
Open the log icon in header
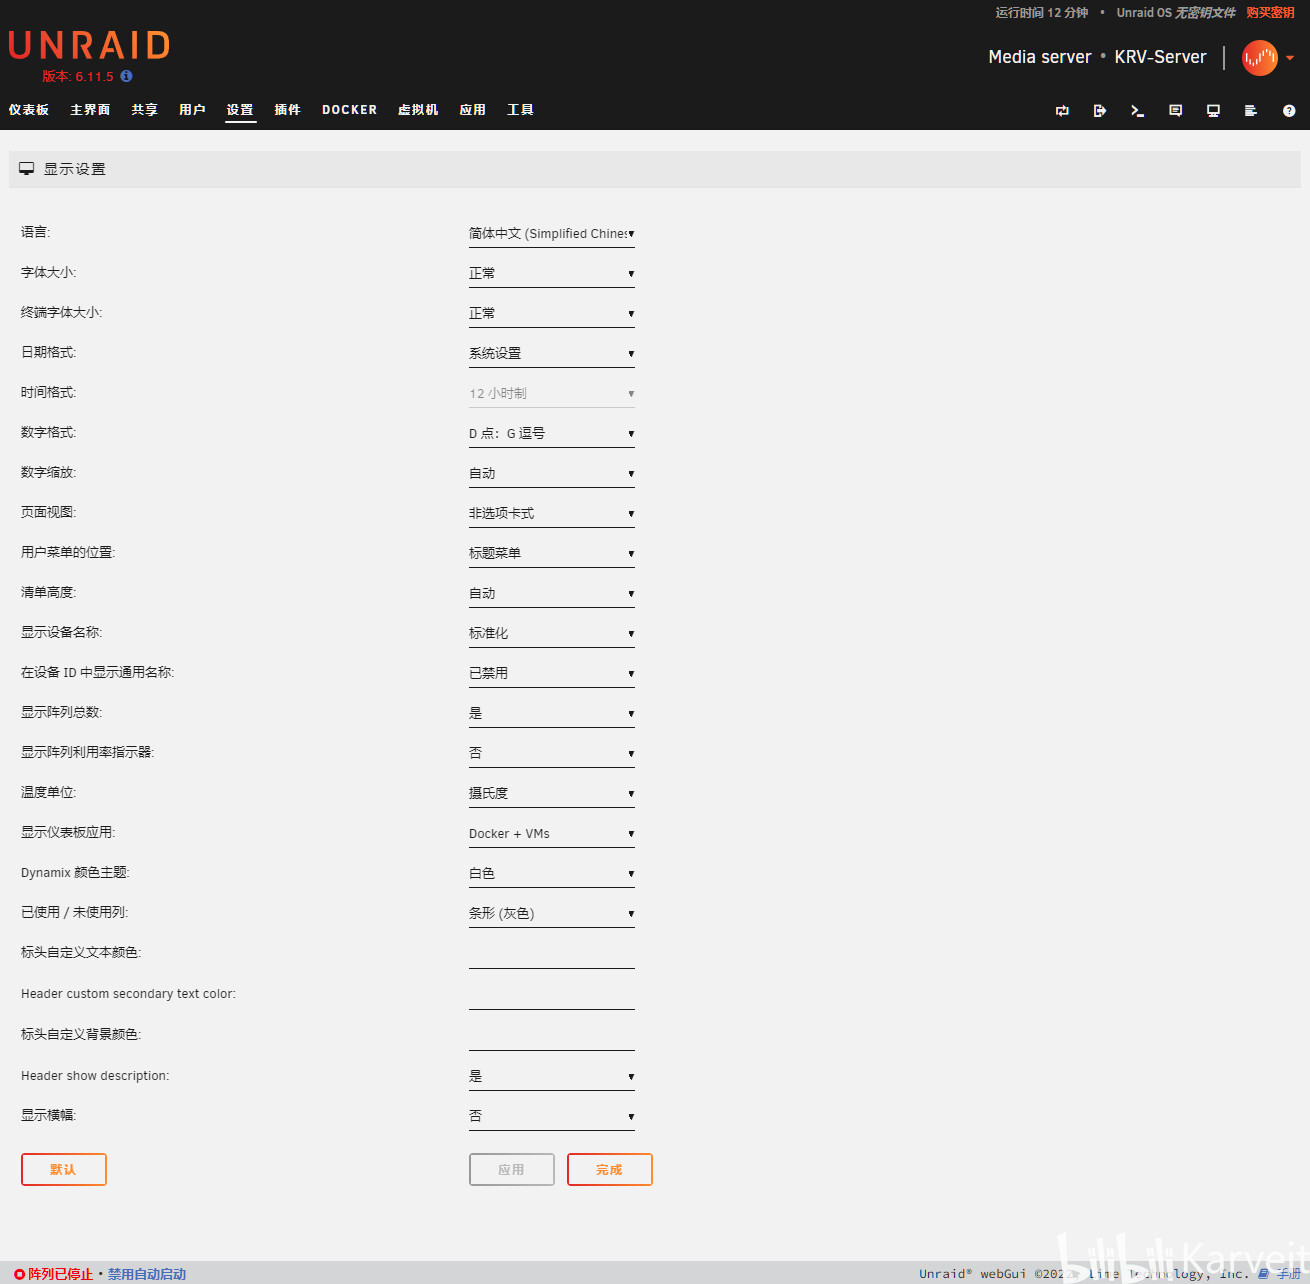(1250, 111)
